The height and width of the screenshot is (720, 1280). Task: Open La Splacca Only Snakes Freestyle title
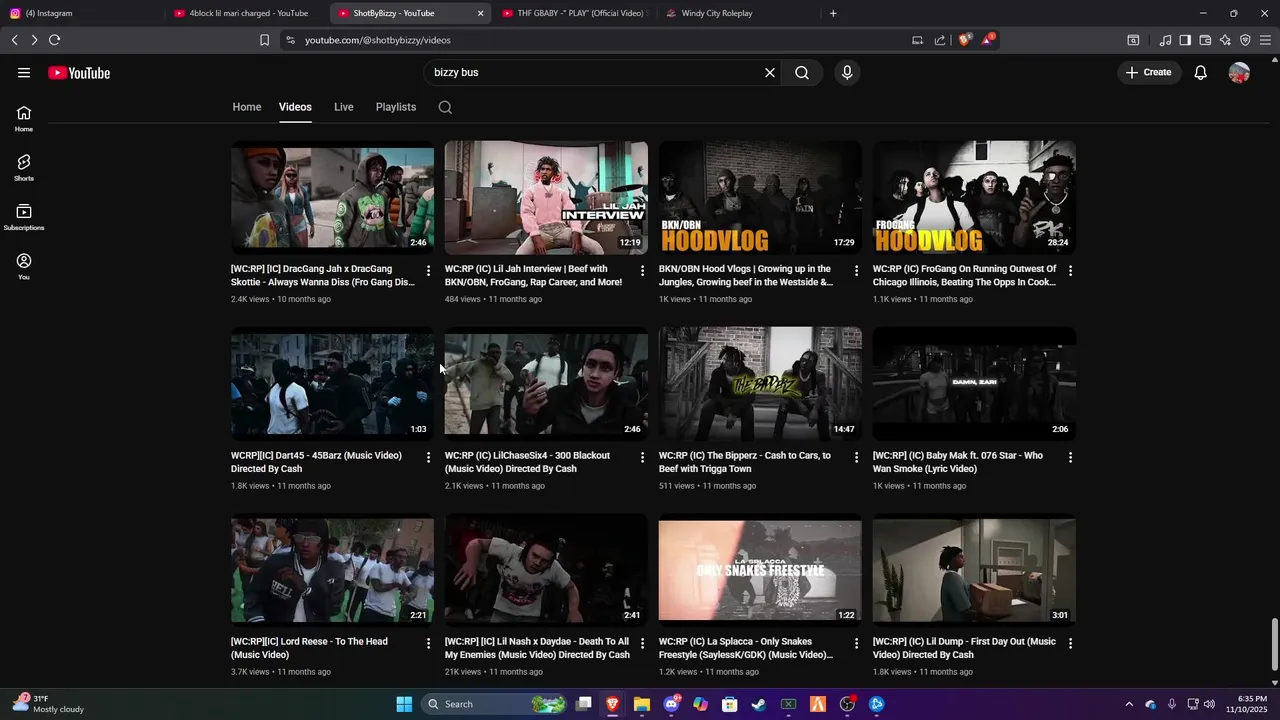[x=746, y=648]
